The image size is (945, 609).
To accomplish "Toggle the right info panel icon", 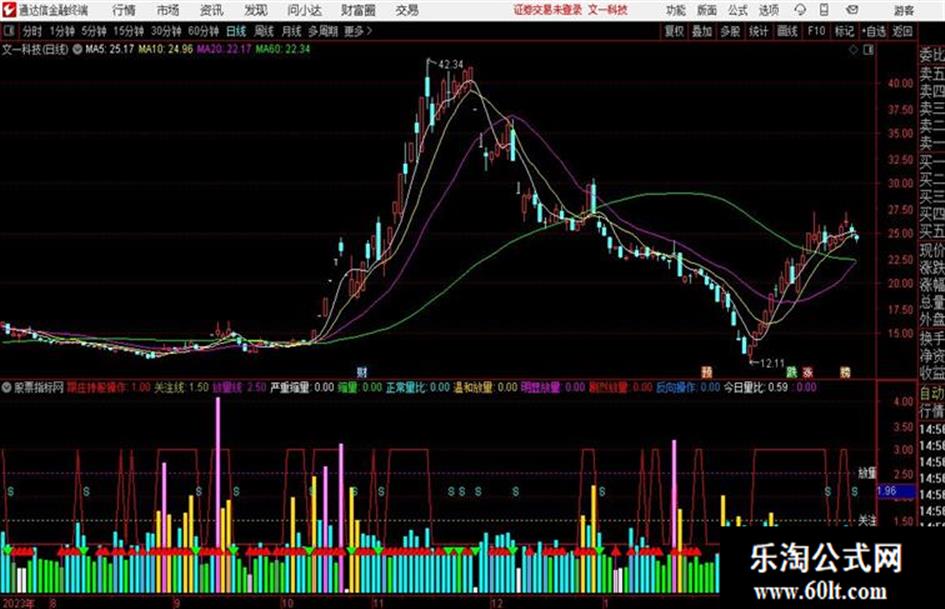I will pyautogui.click(x=868, y=50).
